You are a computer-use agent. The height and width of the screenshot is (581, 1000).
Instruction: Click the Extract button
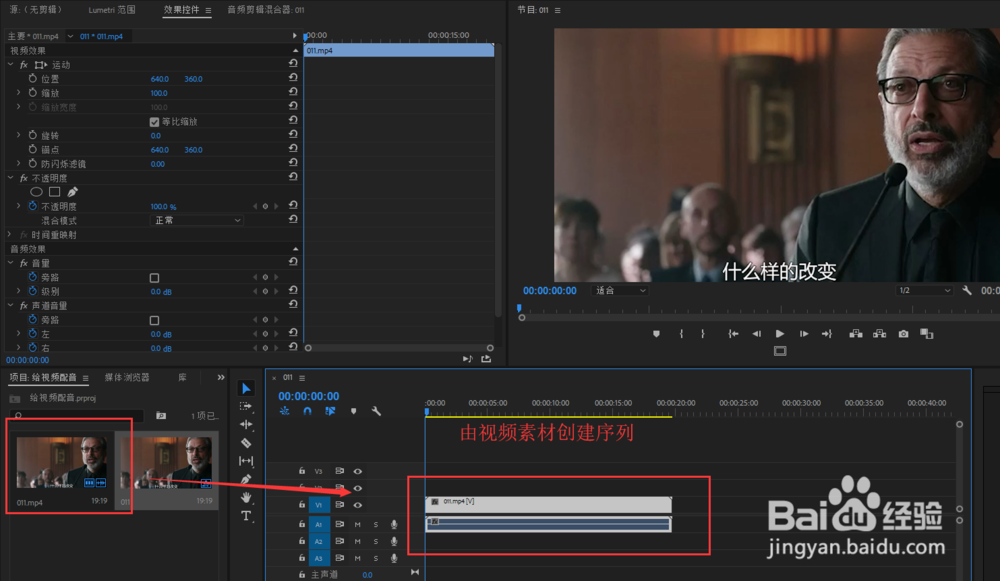(x=879, y=334)
